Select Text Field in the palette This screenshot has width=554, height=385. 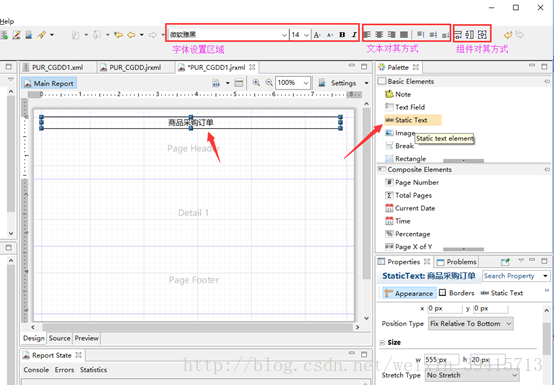(x=405, y=107)
